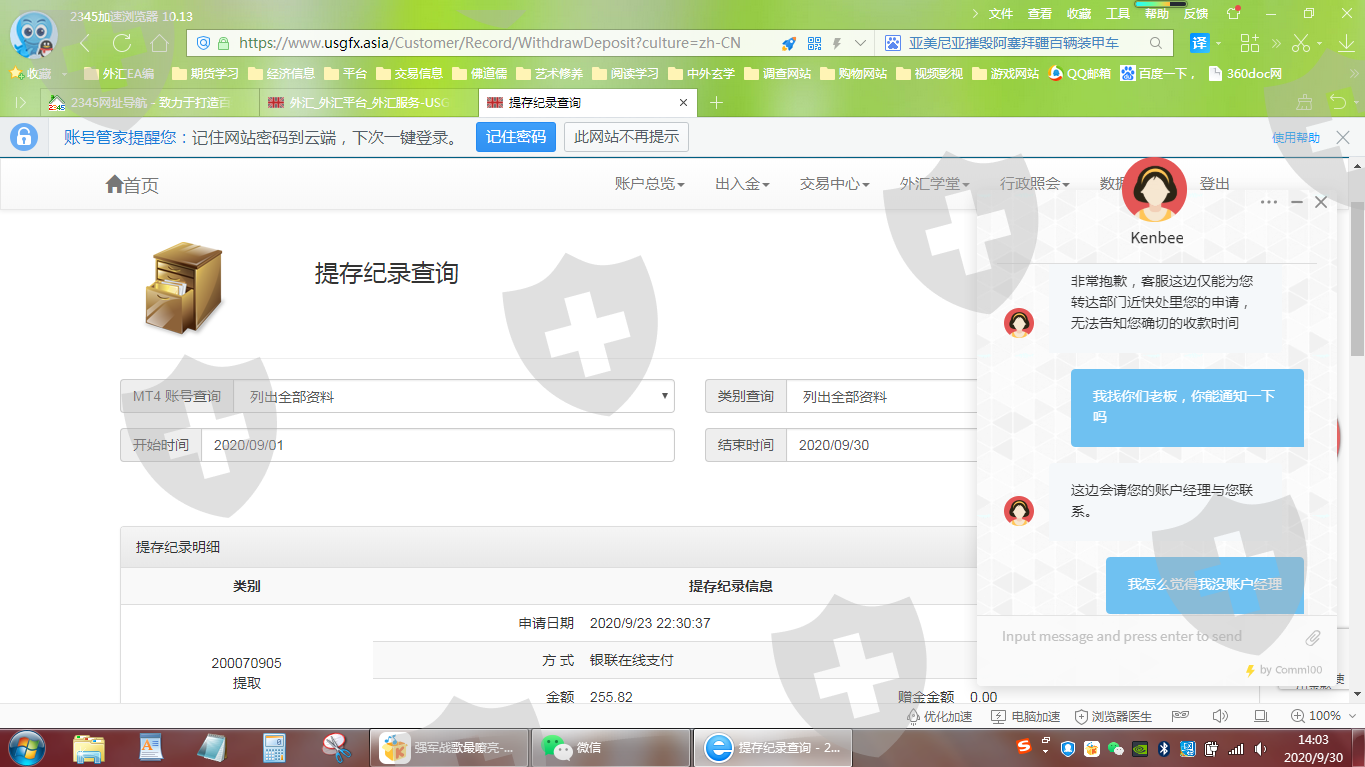Click the browser sound mute icon in status bar
Screen dimensions: 1365x767
(x=1220, y=716)
